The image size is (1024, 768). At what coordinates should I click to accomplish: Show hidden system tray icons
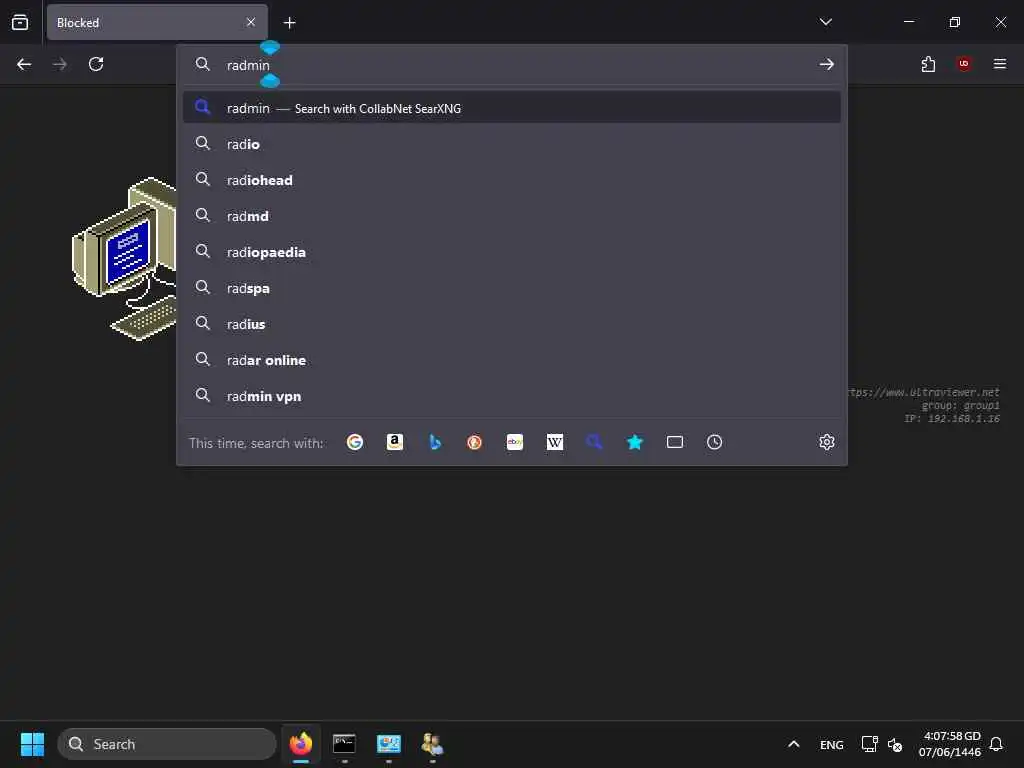[x=793, y=744]
